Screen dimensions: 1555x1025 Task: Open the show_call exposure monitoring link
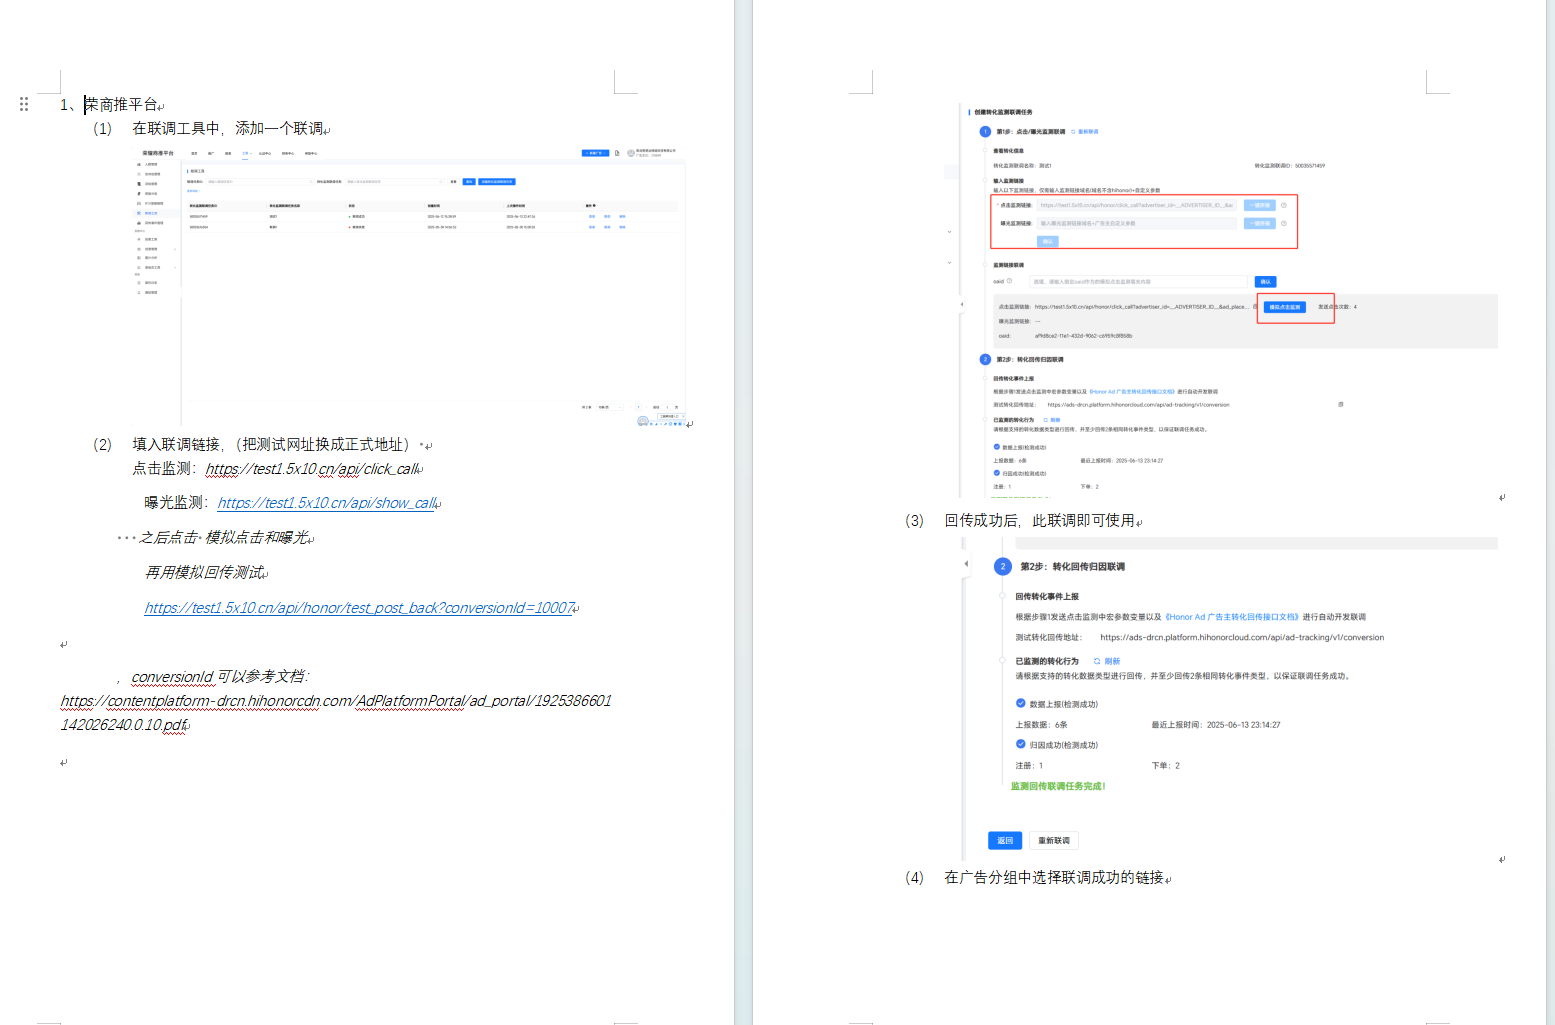pos(327,503)
